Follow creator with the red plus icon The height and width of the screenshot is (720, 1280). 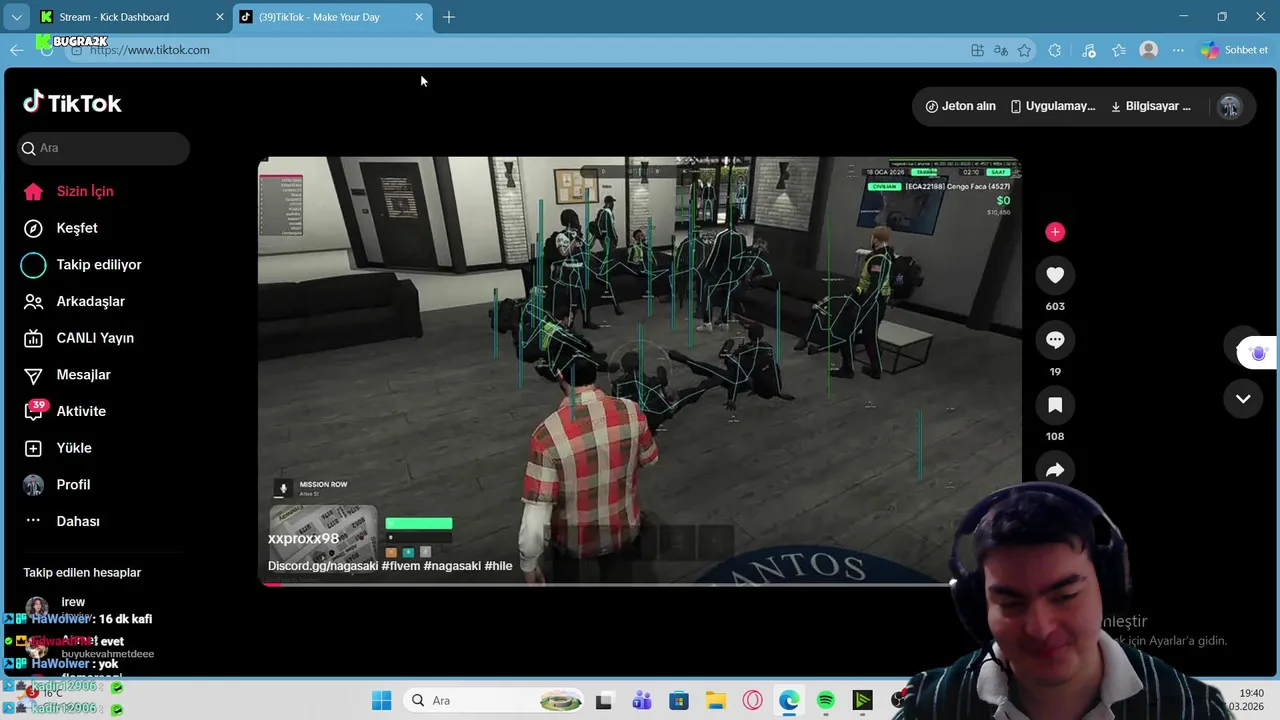tap(1055, 232)
